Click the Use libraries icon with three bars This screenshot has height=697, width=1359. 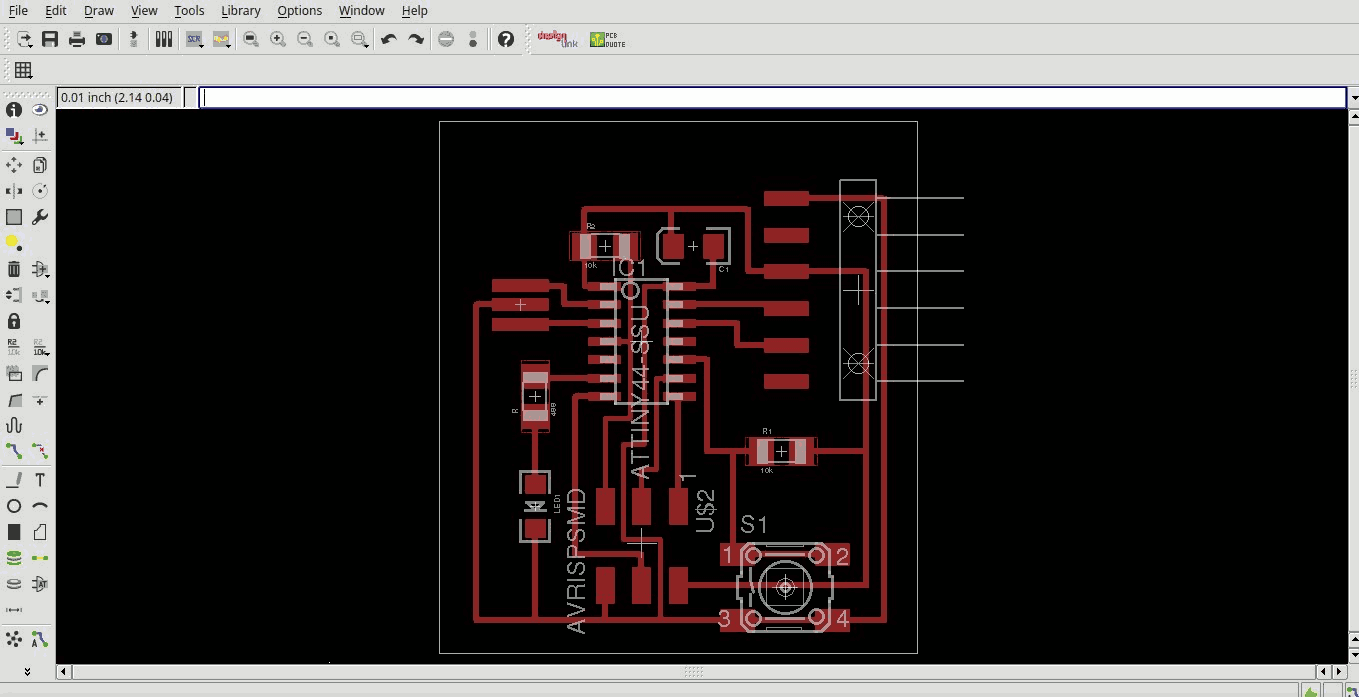[164, 39]
